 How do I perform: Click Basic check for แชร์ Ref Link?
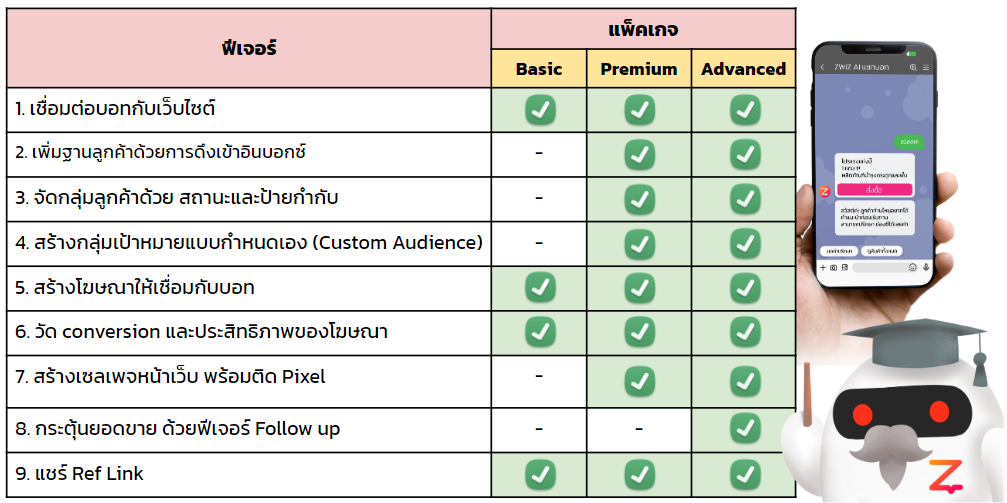tap(540, 475)
